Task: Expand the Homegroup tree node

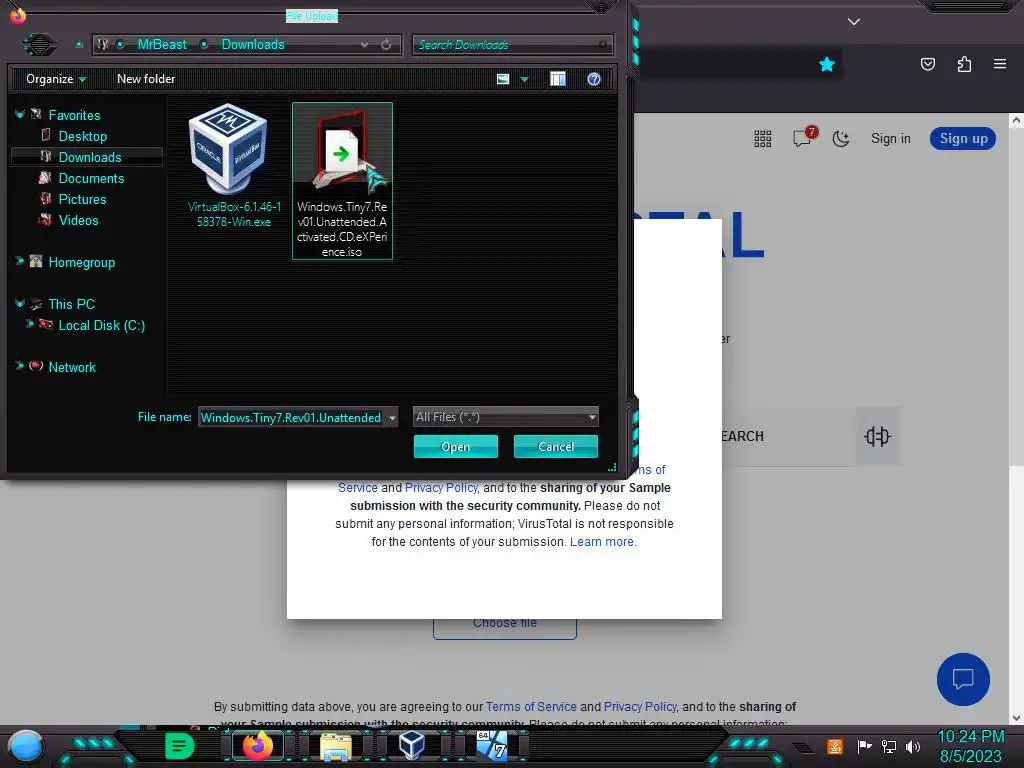Action: coord(20,261)
